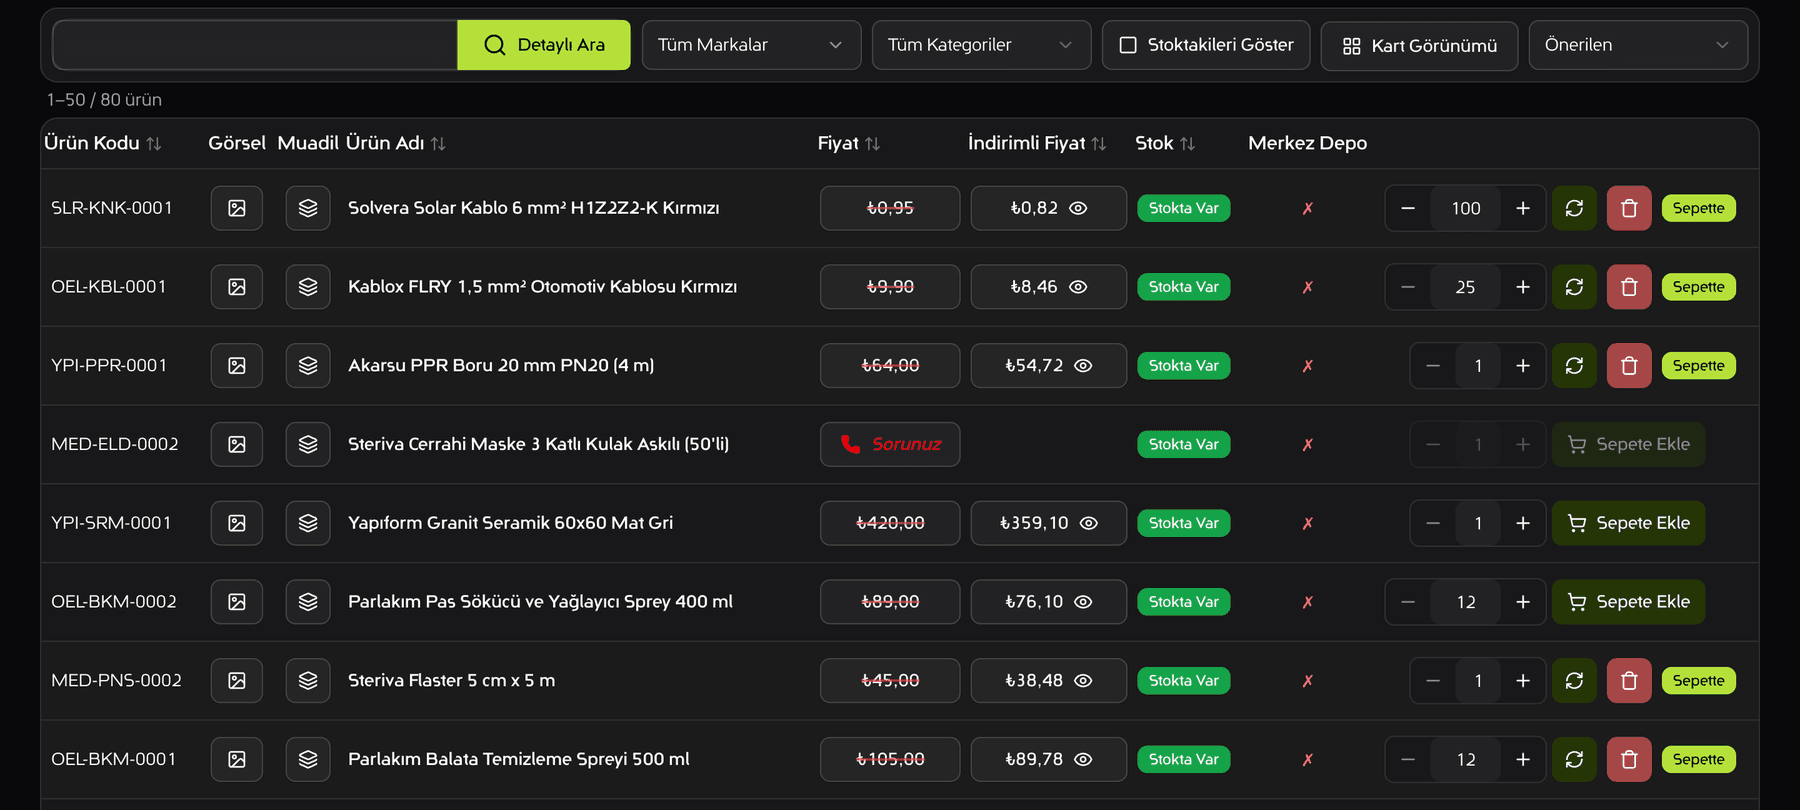The height and width of the screenshot is (810, 1800).
Task: Sort by Ürün Adı column
Action: click(396, 143)
